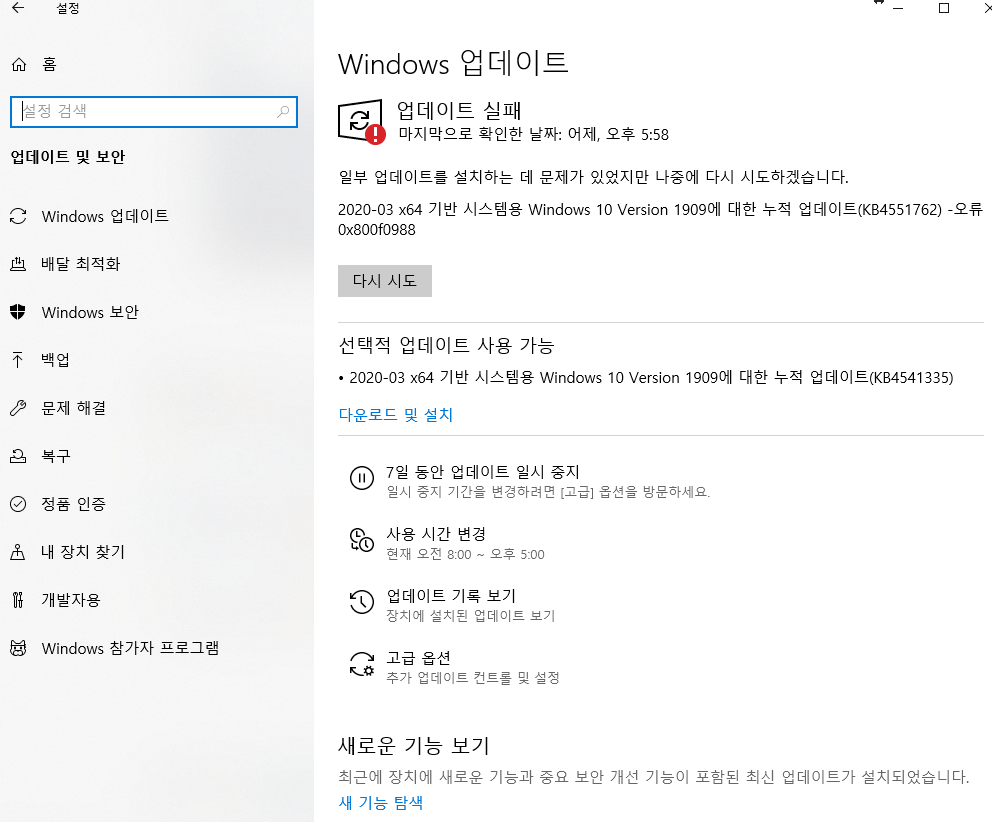Image resolution: width=992 pixels, height=822 pixels.
Task: Click the Windows 참가자 프로그램 cat icon
Action: 18,648
